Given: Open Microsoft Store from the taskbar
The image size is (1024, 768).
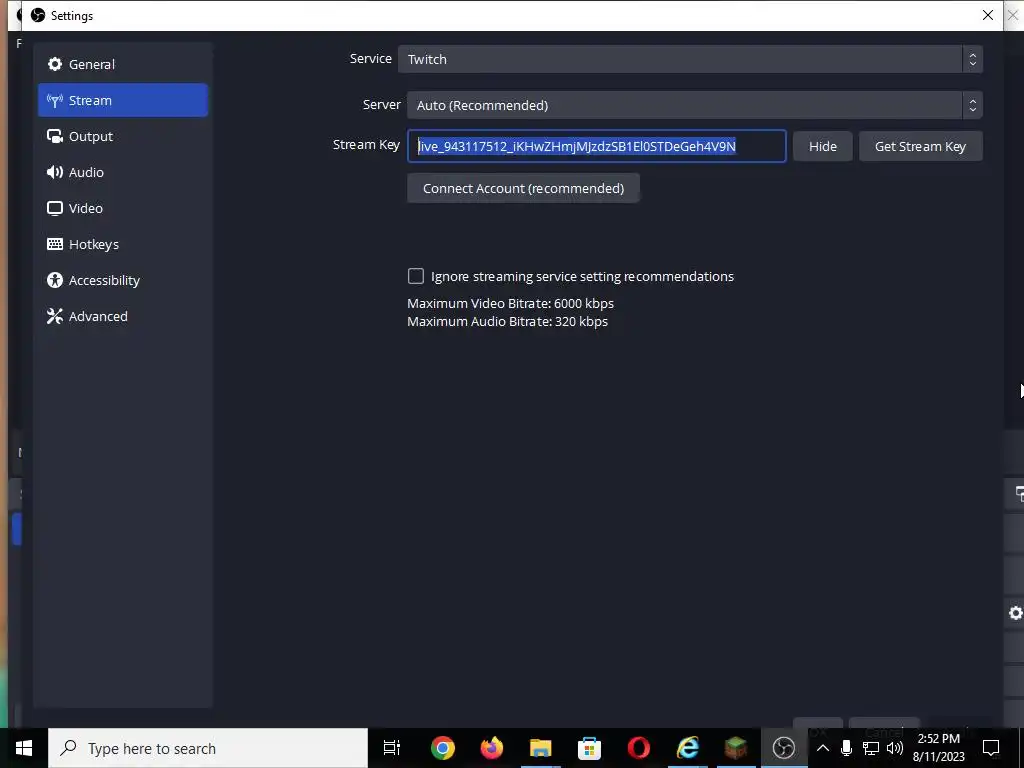Looking at the screenshot, I should pyautogui.click(x=589, y=748).
